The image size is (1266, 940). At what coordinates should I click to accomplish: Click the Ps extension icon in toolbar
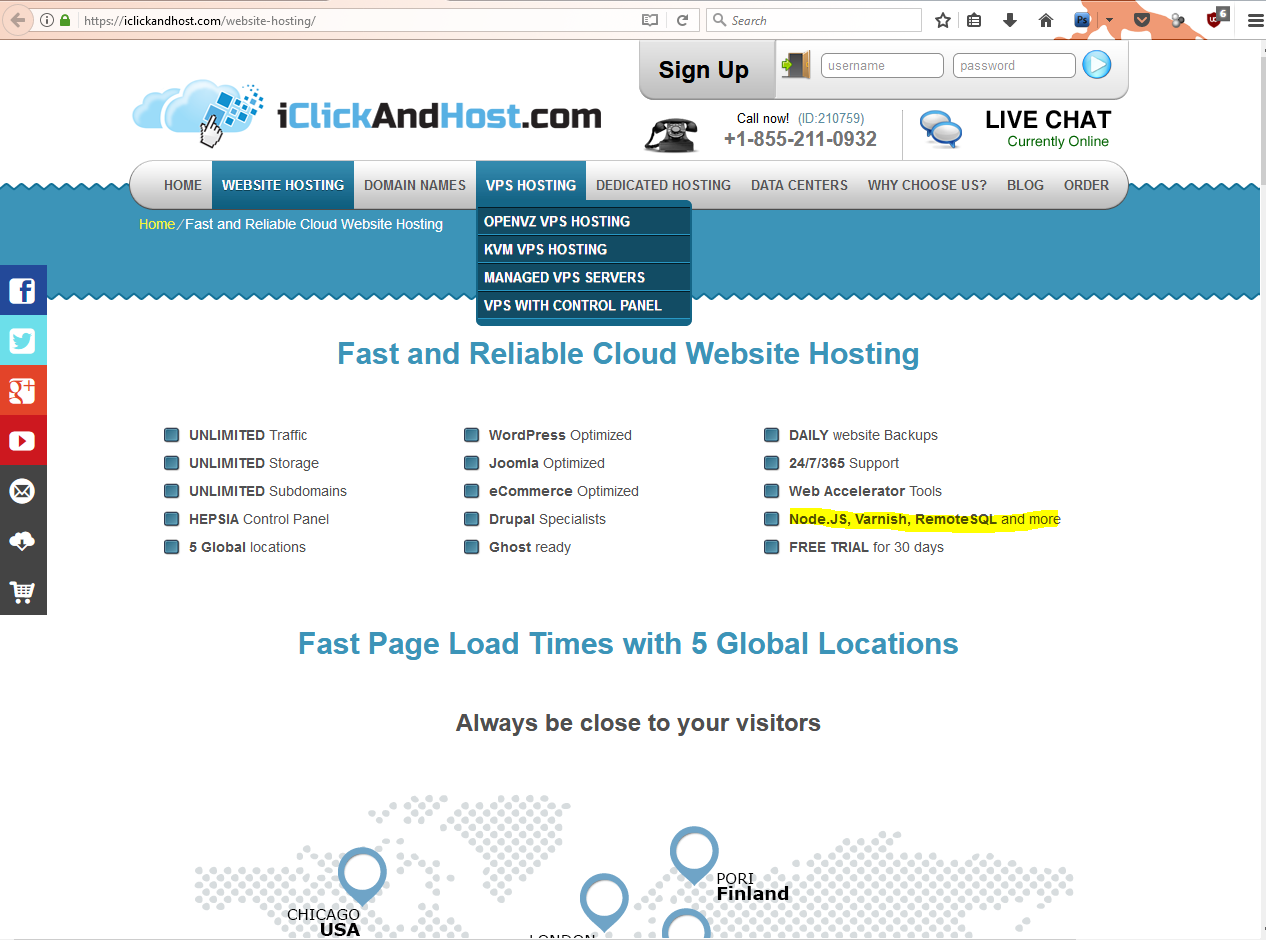pyautogui.click(x=1082, y=20)
